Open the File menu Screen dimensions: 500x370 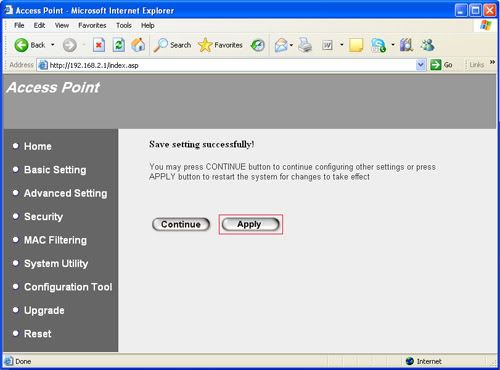19,25
